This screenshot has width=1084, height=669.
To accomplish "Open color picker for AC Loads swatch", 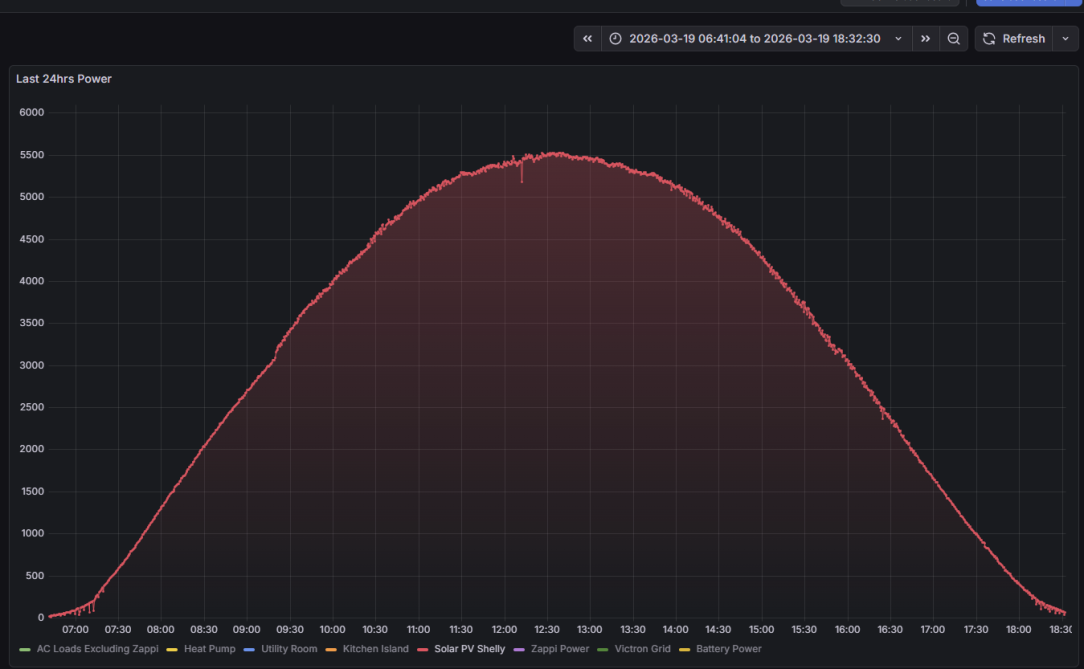I will [x=25, y=650].
